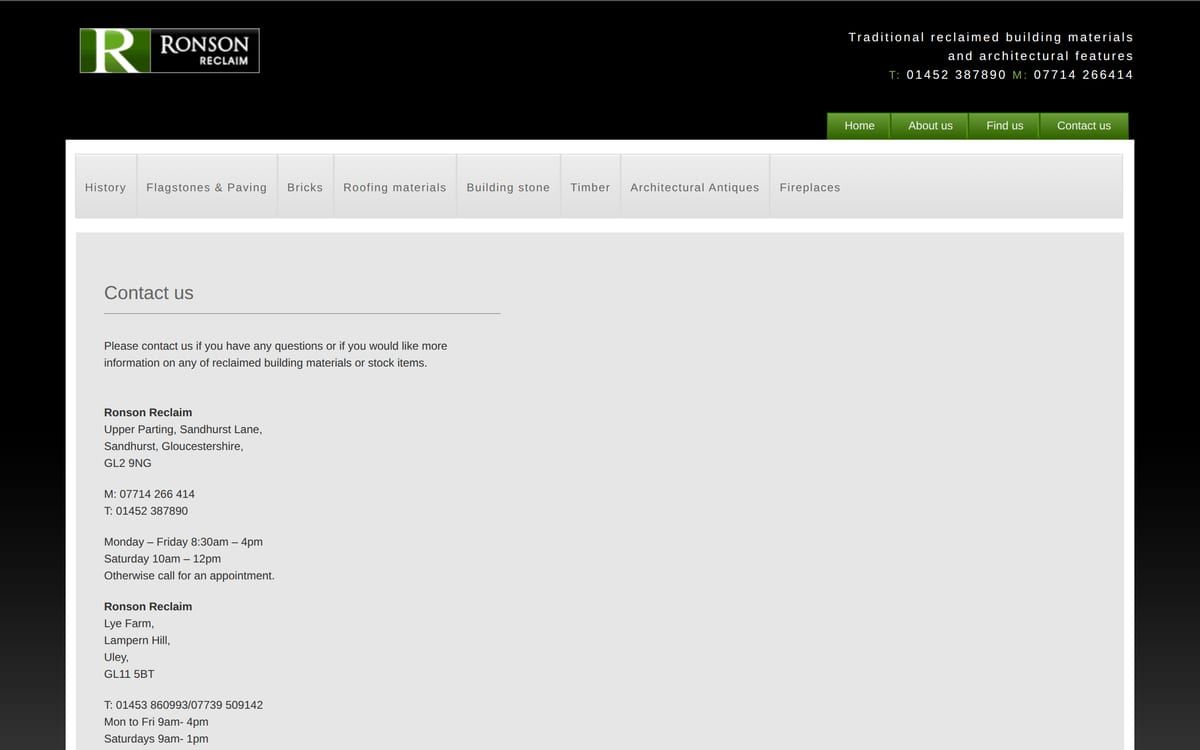Screen dimensions: 1200x750
Task: Click the 'Please contact us' intro paragraph
Action: tap(276, 354)
